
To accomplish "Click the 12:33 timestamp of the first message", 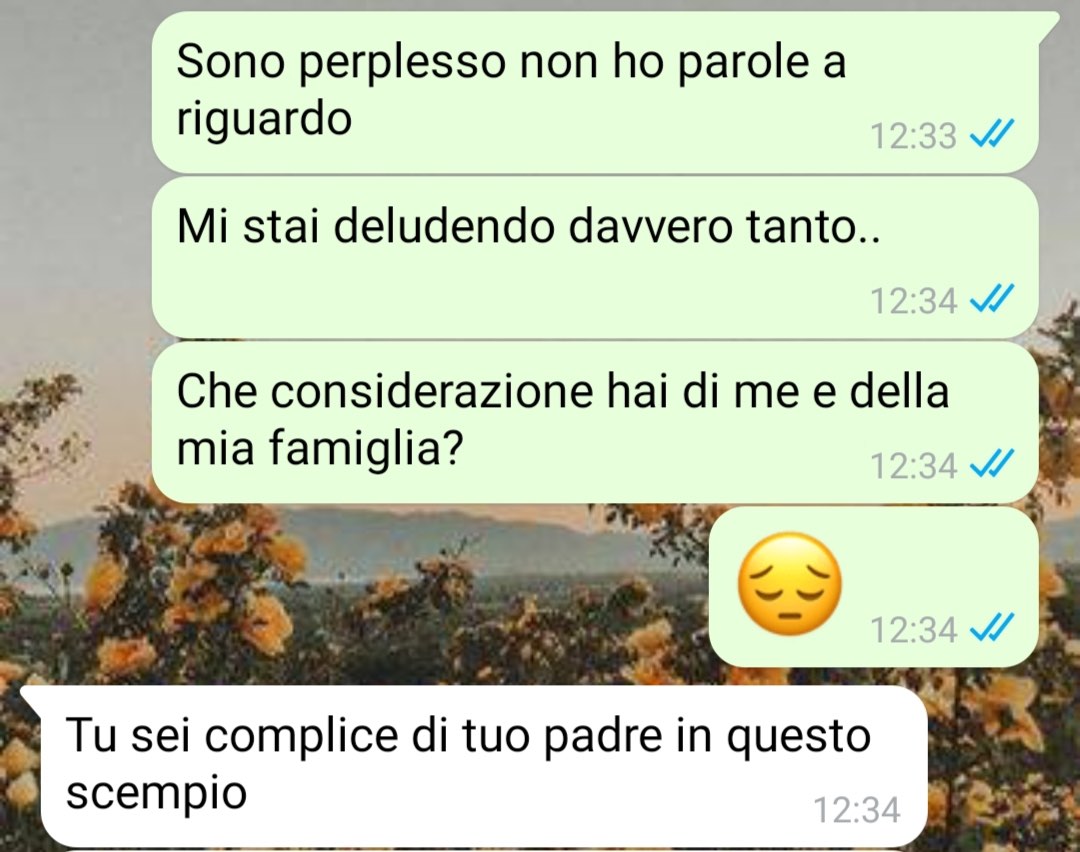I will coord(913,136).
